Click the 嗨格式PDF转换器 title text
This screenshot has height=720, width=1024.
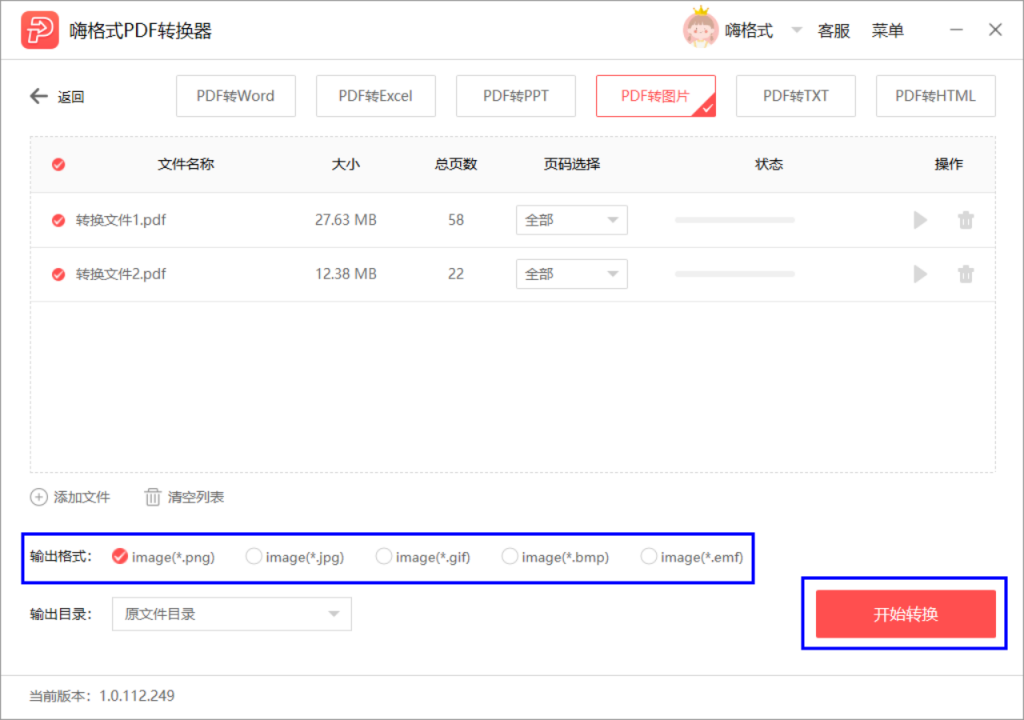140,31
